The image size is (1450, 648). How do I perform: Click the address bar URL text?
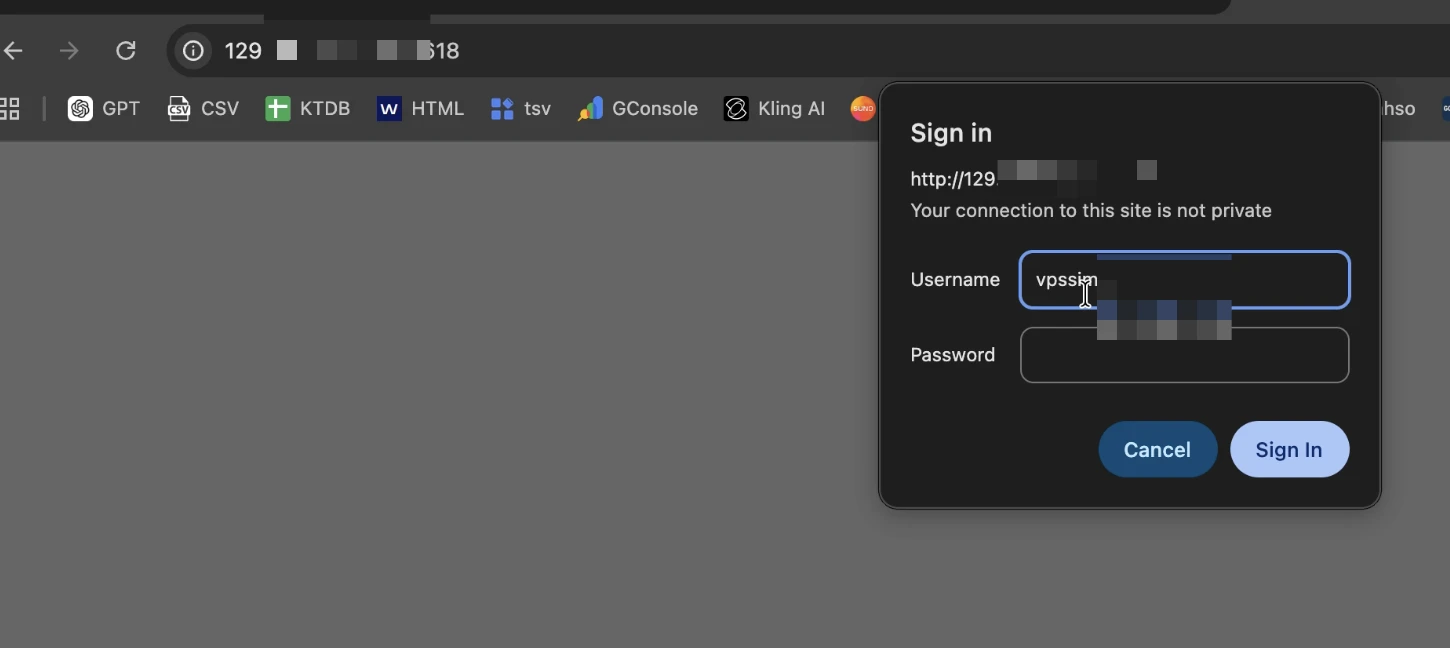pos(342,51)
